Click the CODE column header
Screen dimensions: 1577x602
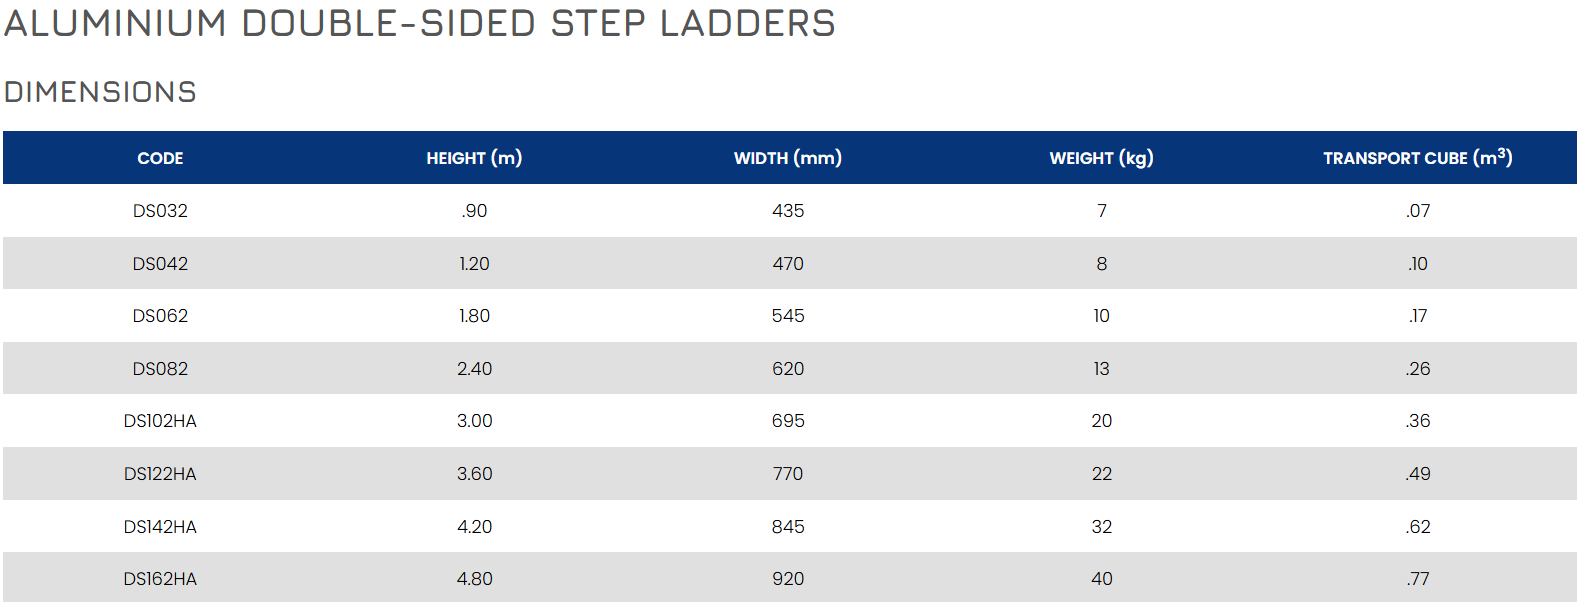click(x=160, y=158)
